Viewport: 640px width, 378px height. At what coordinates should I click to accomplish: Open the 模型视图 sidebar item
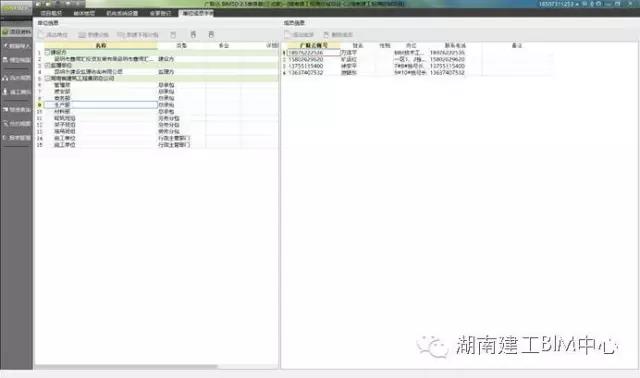[17, 60]
